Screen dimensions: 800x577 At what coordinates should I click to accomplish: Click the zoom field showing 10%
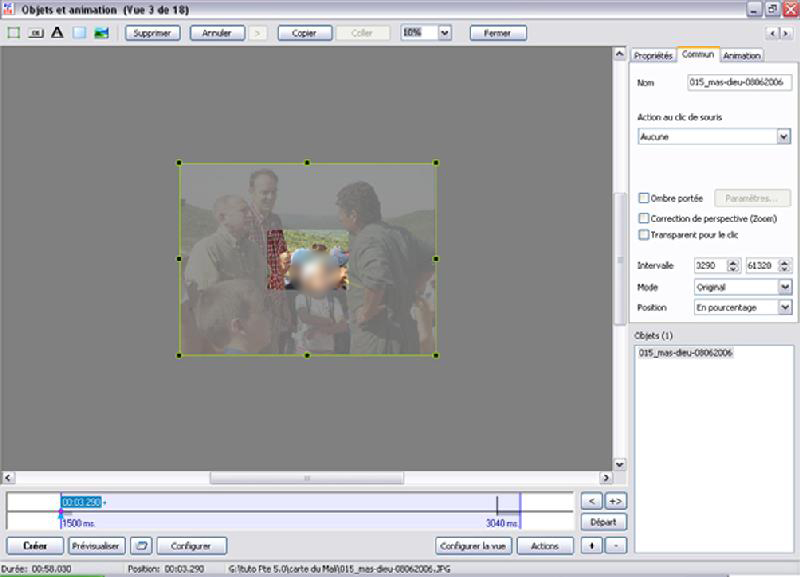pos(419,33)
